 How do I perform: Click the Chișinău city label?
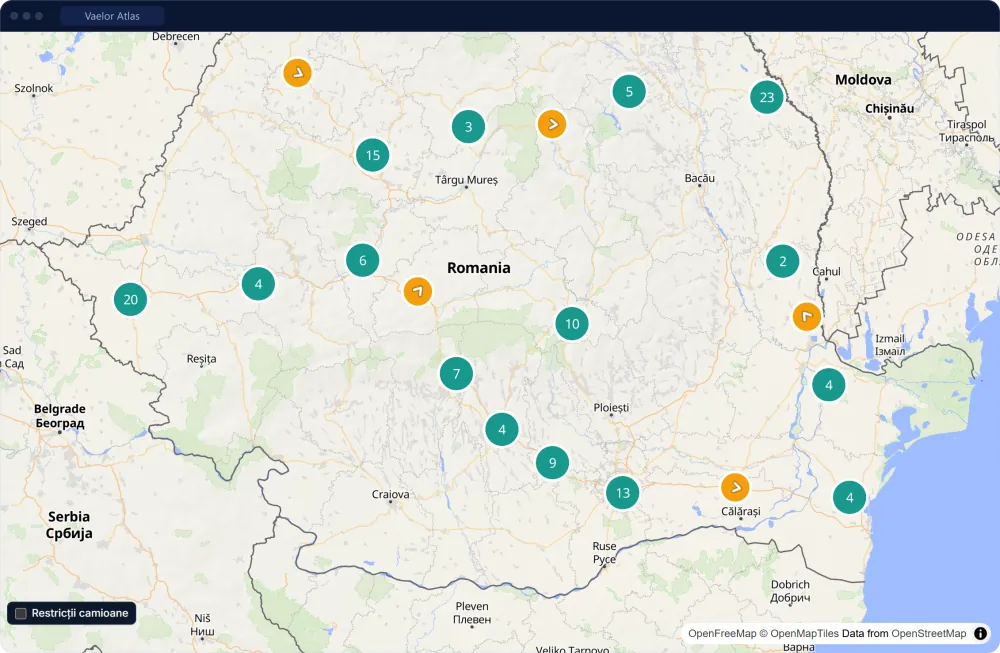tap(889, 108)
